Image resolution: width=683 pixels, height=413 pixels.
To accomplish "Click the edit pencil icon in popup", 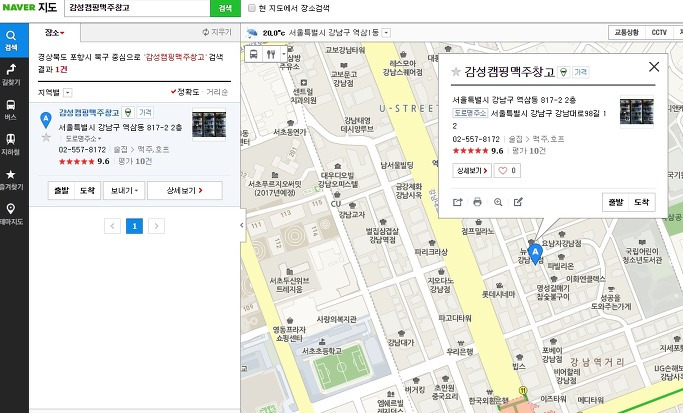I will coord(518,202).
